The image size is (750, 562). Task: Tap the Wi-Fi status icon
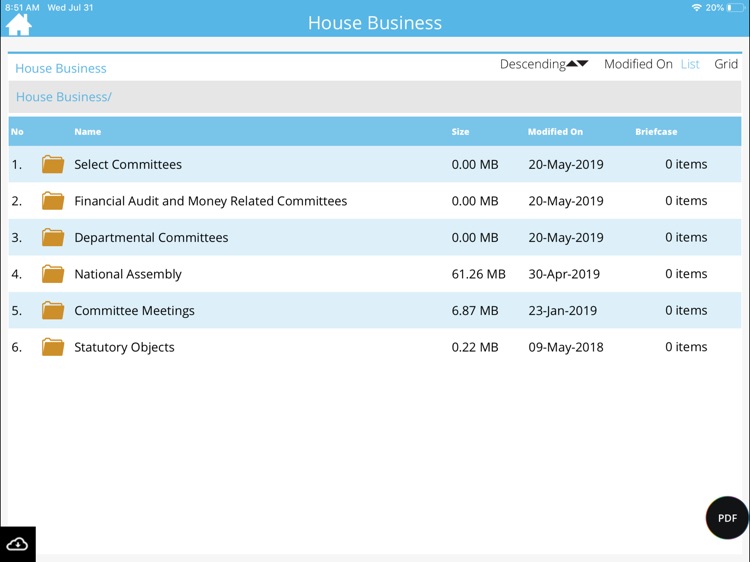coord(696,8)
